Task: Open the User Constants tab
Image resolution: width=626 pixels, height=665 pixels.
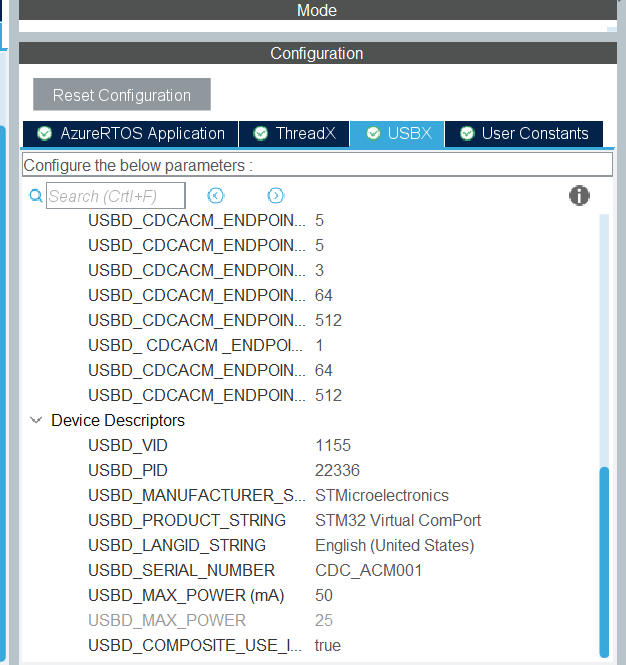Action: (524, 134)
